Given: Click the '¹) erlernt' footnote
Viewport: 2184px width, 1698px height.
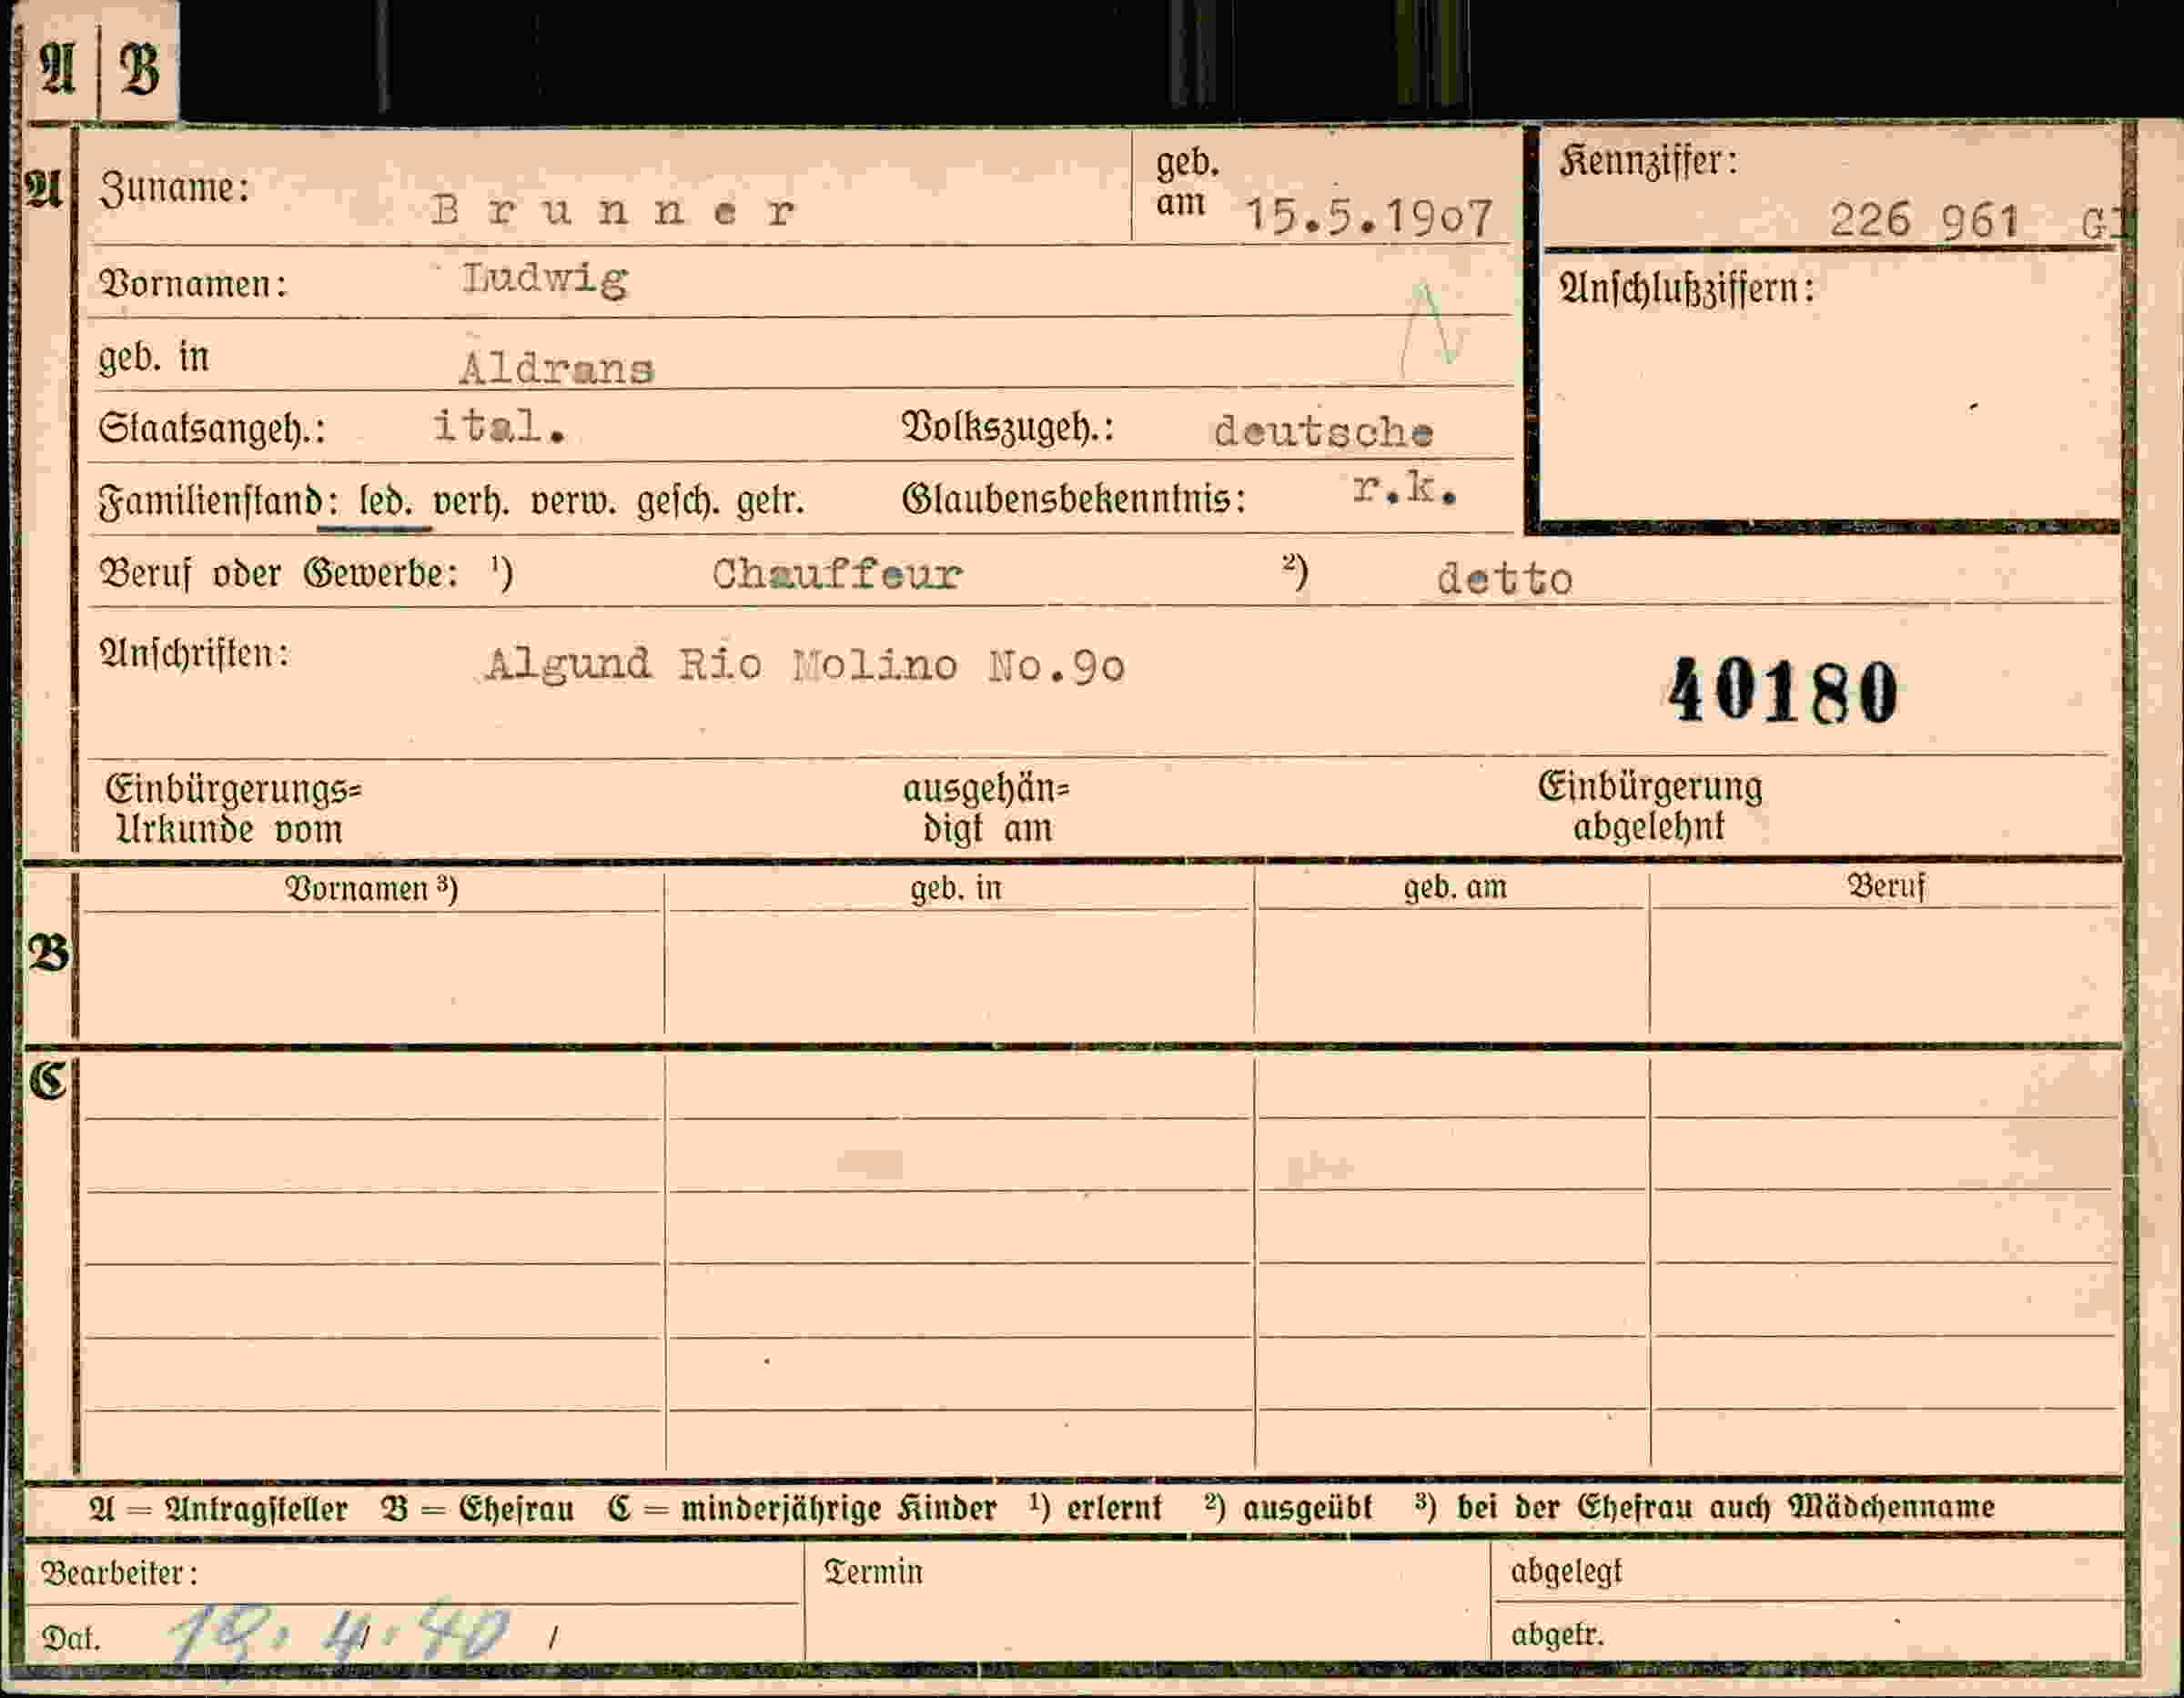Looking at the screenshot, I should [x=1095, y=1508].
